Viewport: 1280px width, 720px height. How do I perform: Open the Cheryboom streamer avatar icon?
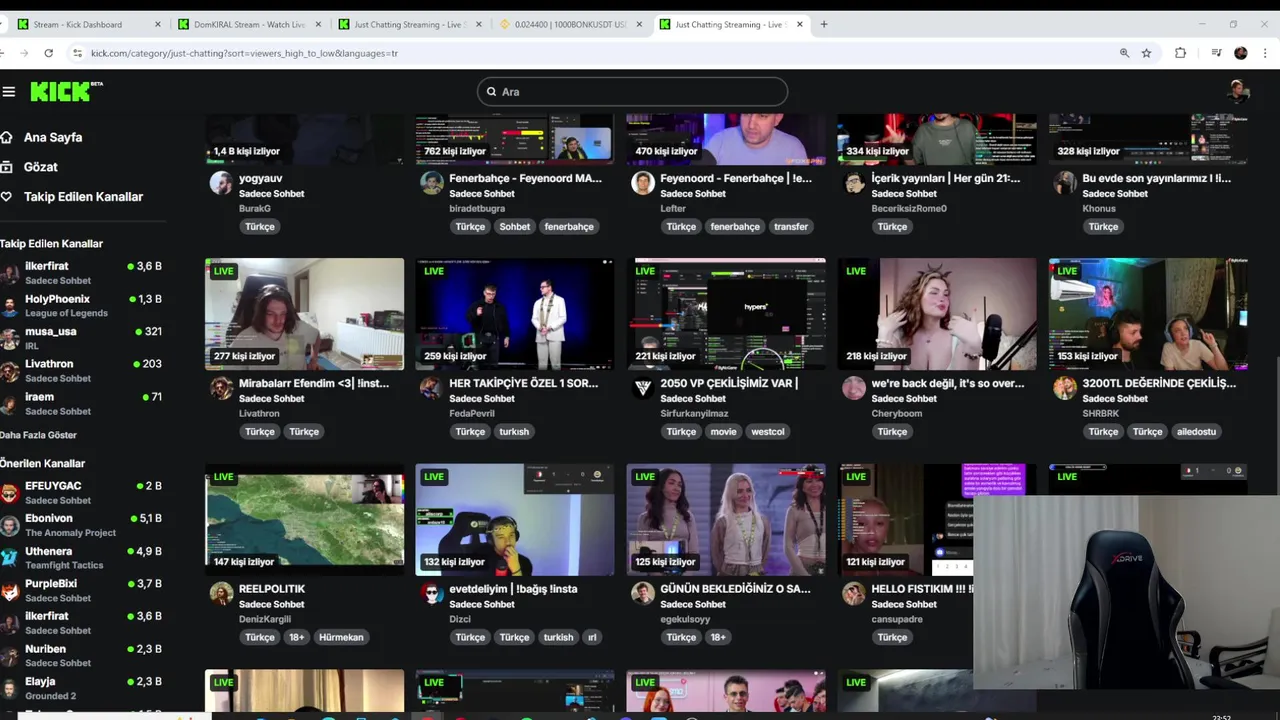pyautogui.click(x=854, y=388)
